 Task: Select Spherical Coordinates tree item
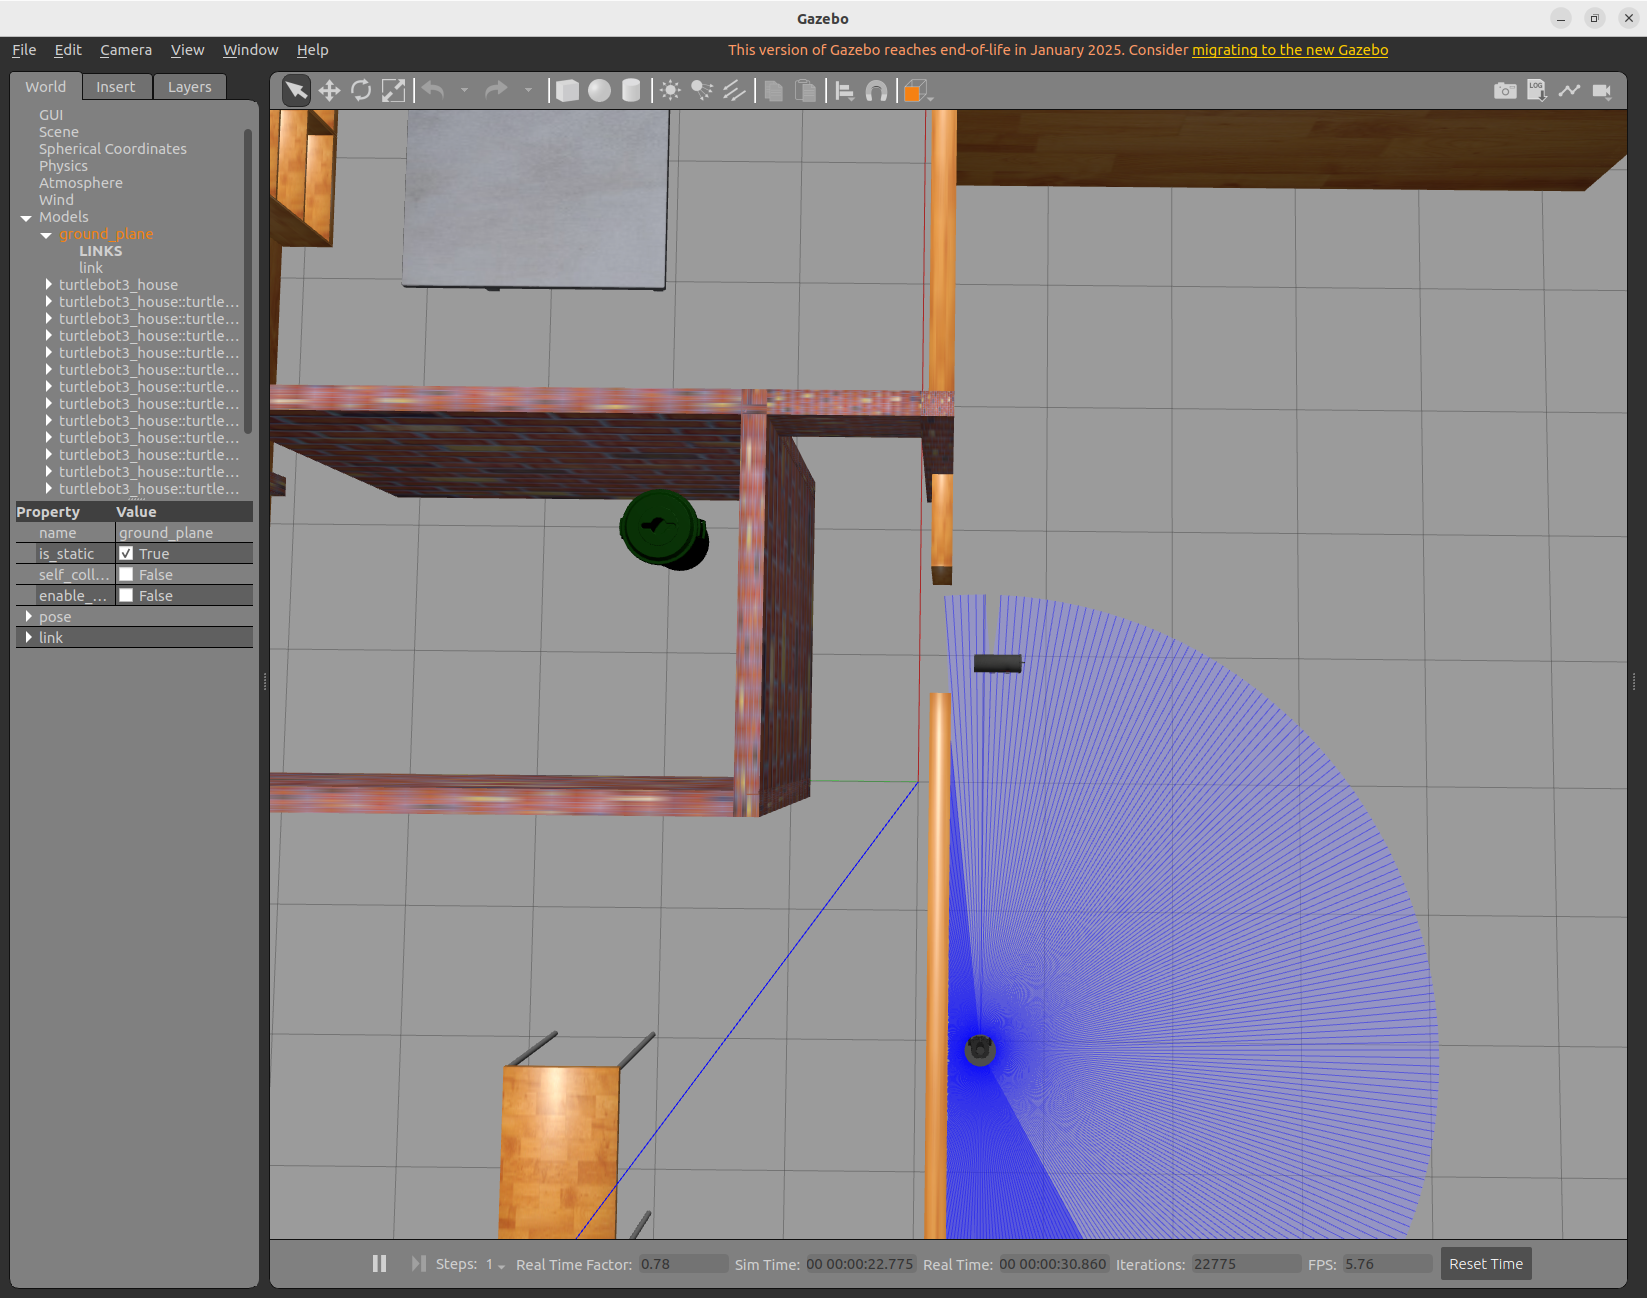pos(113,149)
